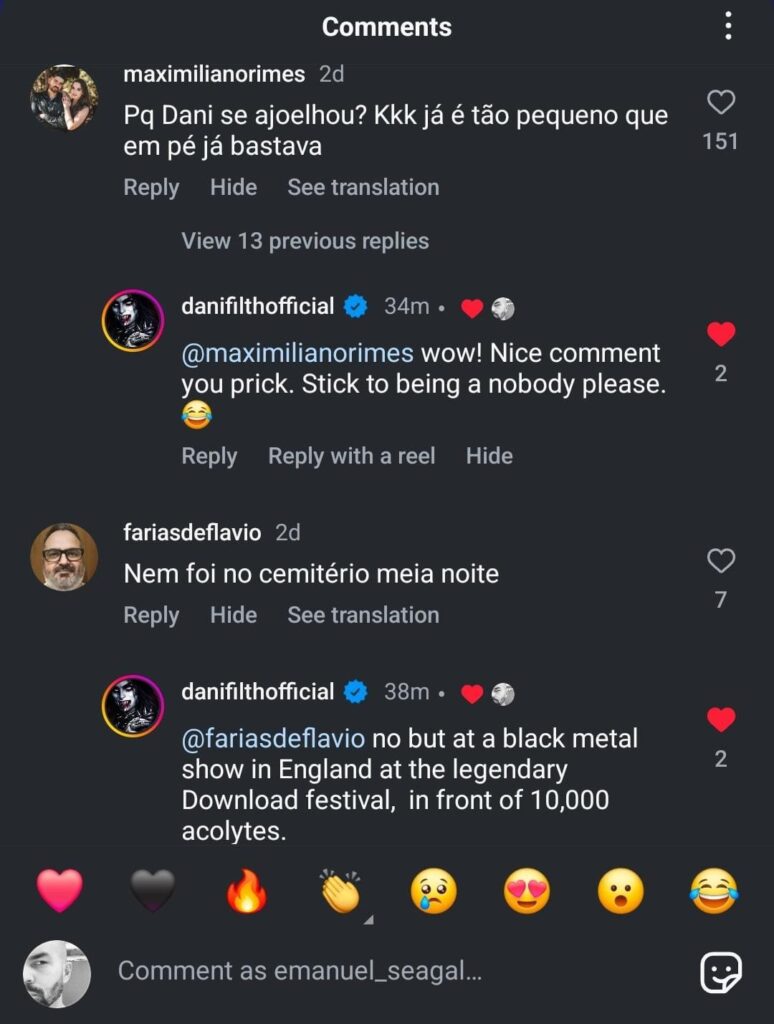Click Reply with a reel
Image resolution: width=774 pixels, height=1024 pixels.
point(351,456)
